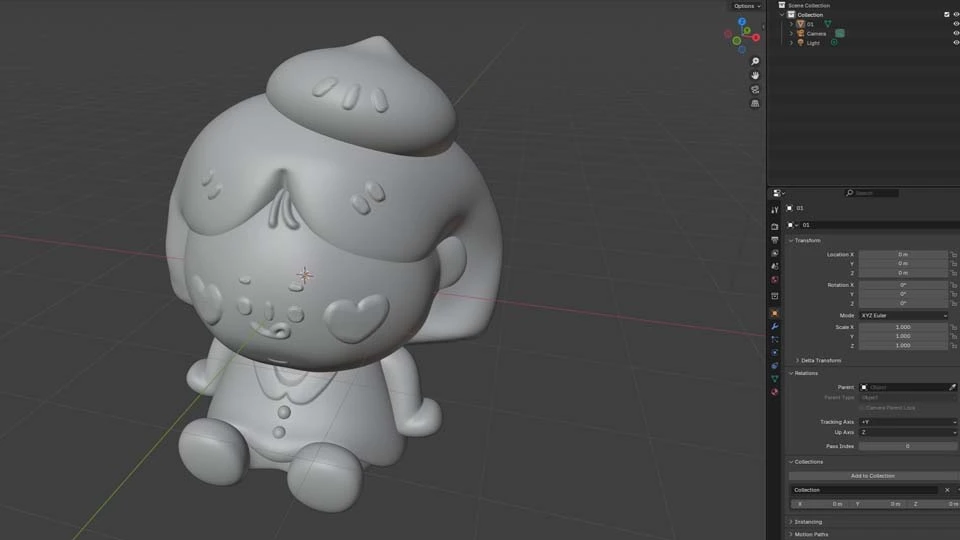Screen dimensions: 960x540
Task: Open the rotation Mode XYZ Euler dropdown
Action: (x=903, y=315)
